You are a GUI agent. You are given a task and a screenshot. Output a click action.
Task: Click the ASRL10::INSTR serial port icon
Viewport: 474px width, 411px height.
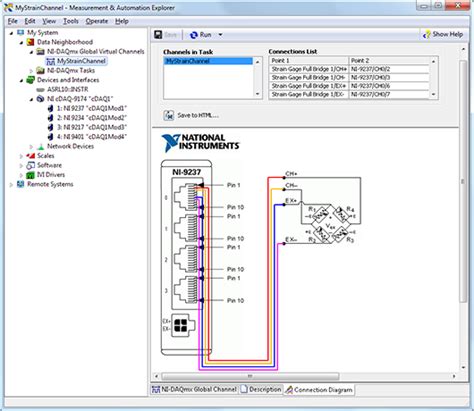point(40,89)
